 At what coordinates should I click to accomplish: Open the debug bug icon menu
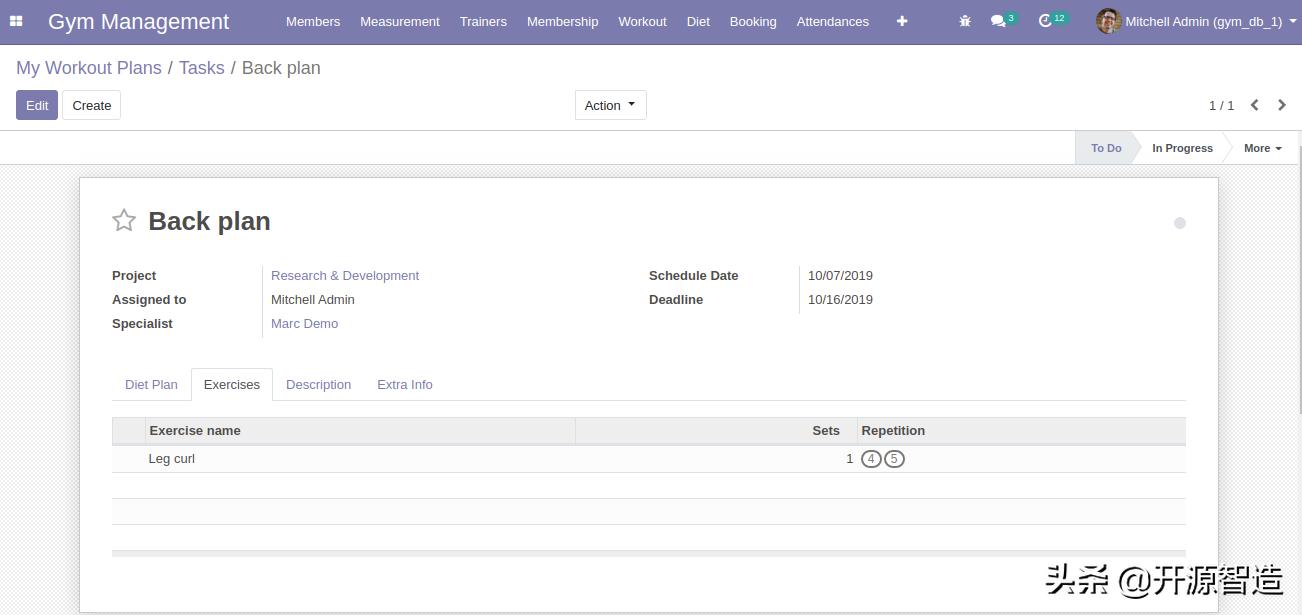point(965,21)
